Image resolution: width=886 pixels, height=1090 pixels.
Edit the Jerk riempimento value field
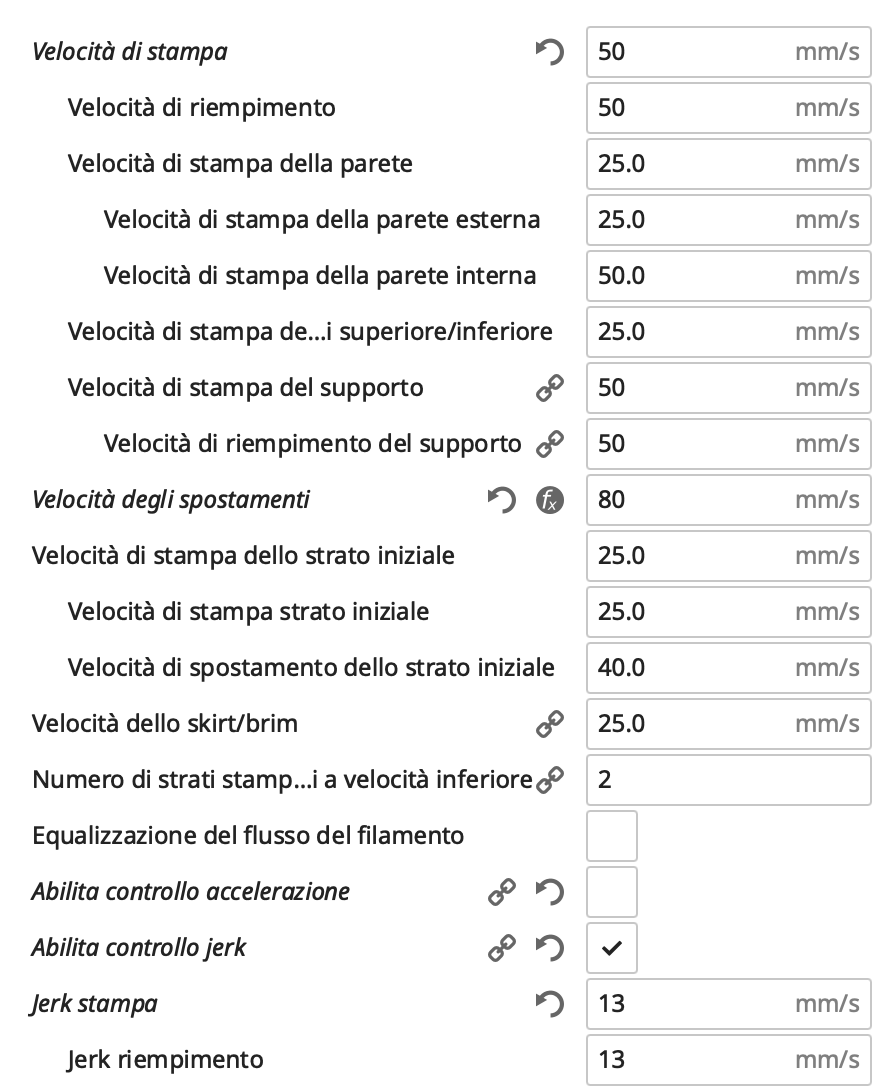[x=690, y=1059]
